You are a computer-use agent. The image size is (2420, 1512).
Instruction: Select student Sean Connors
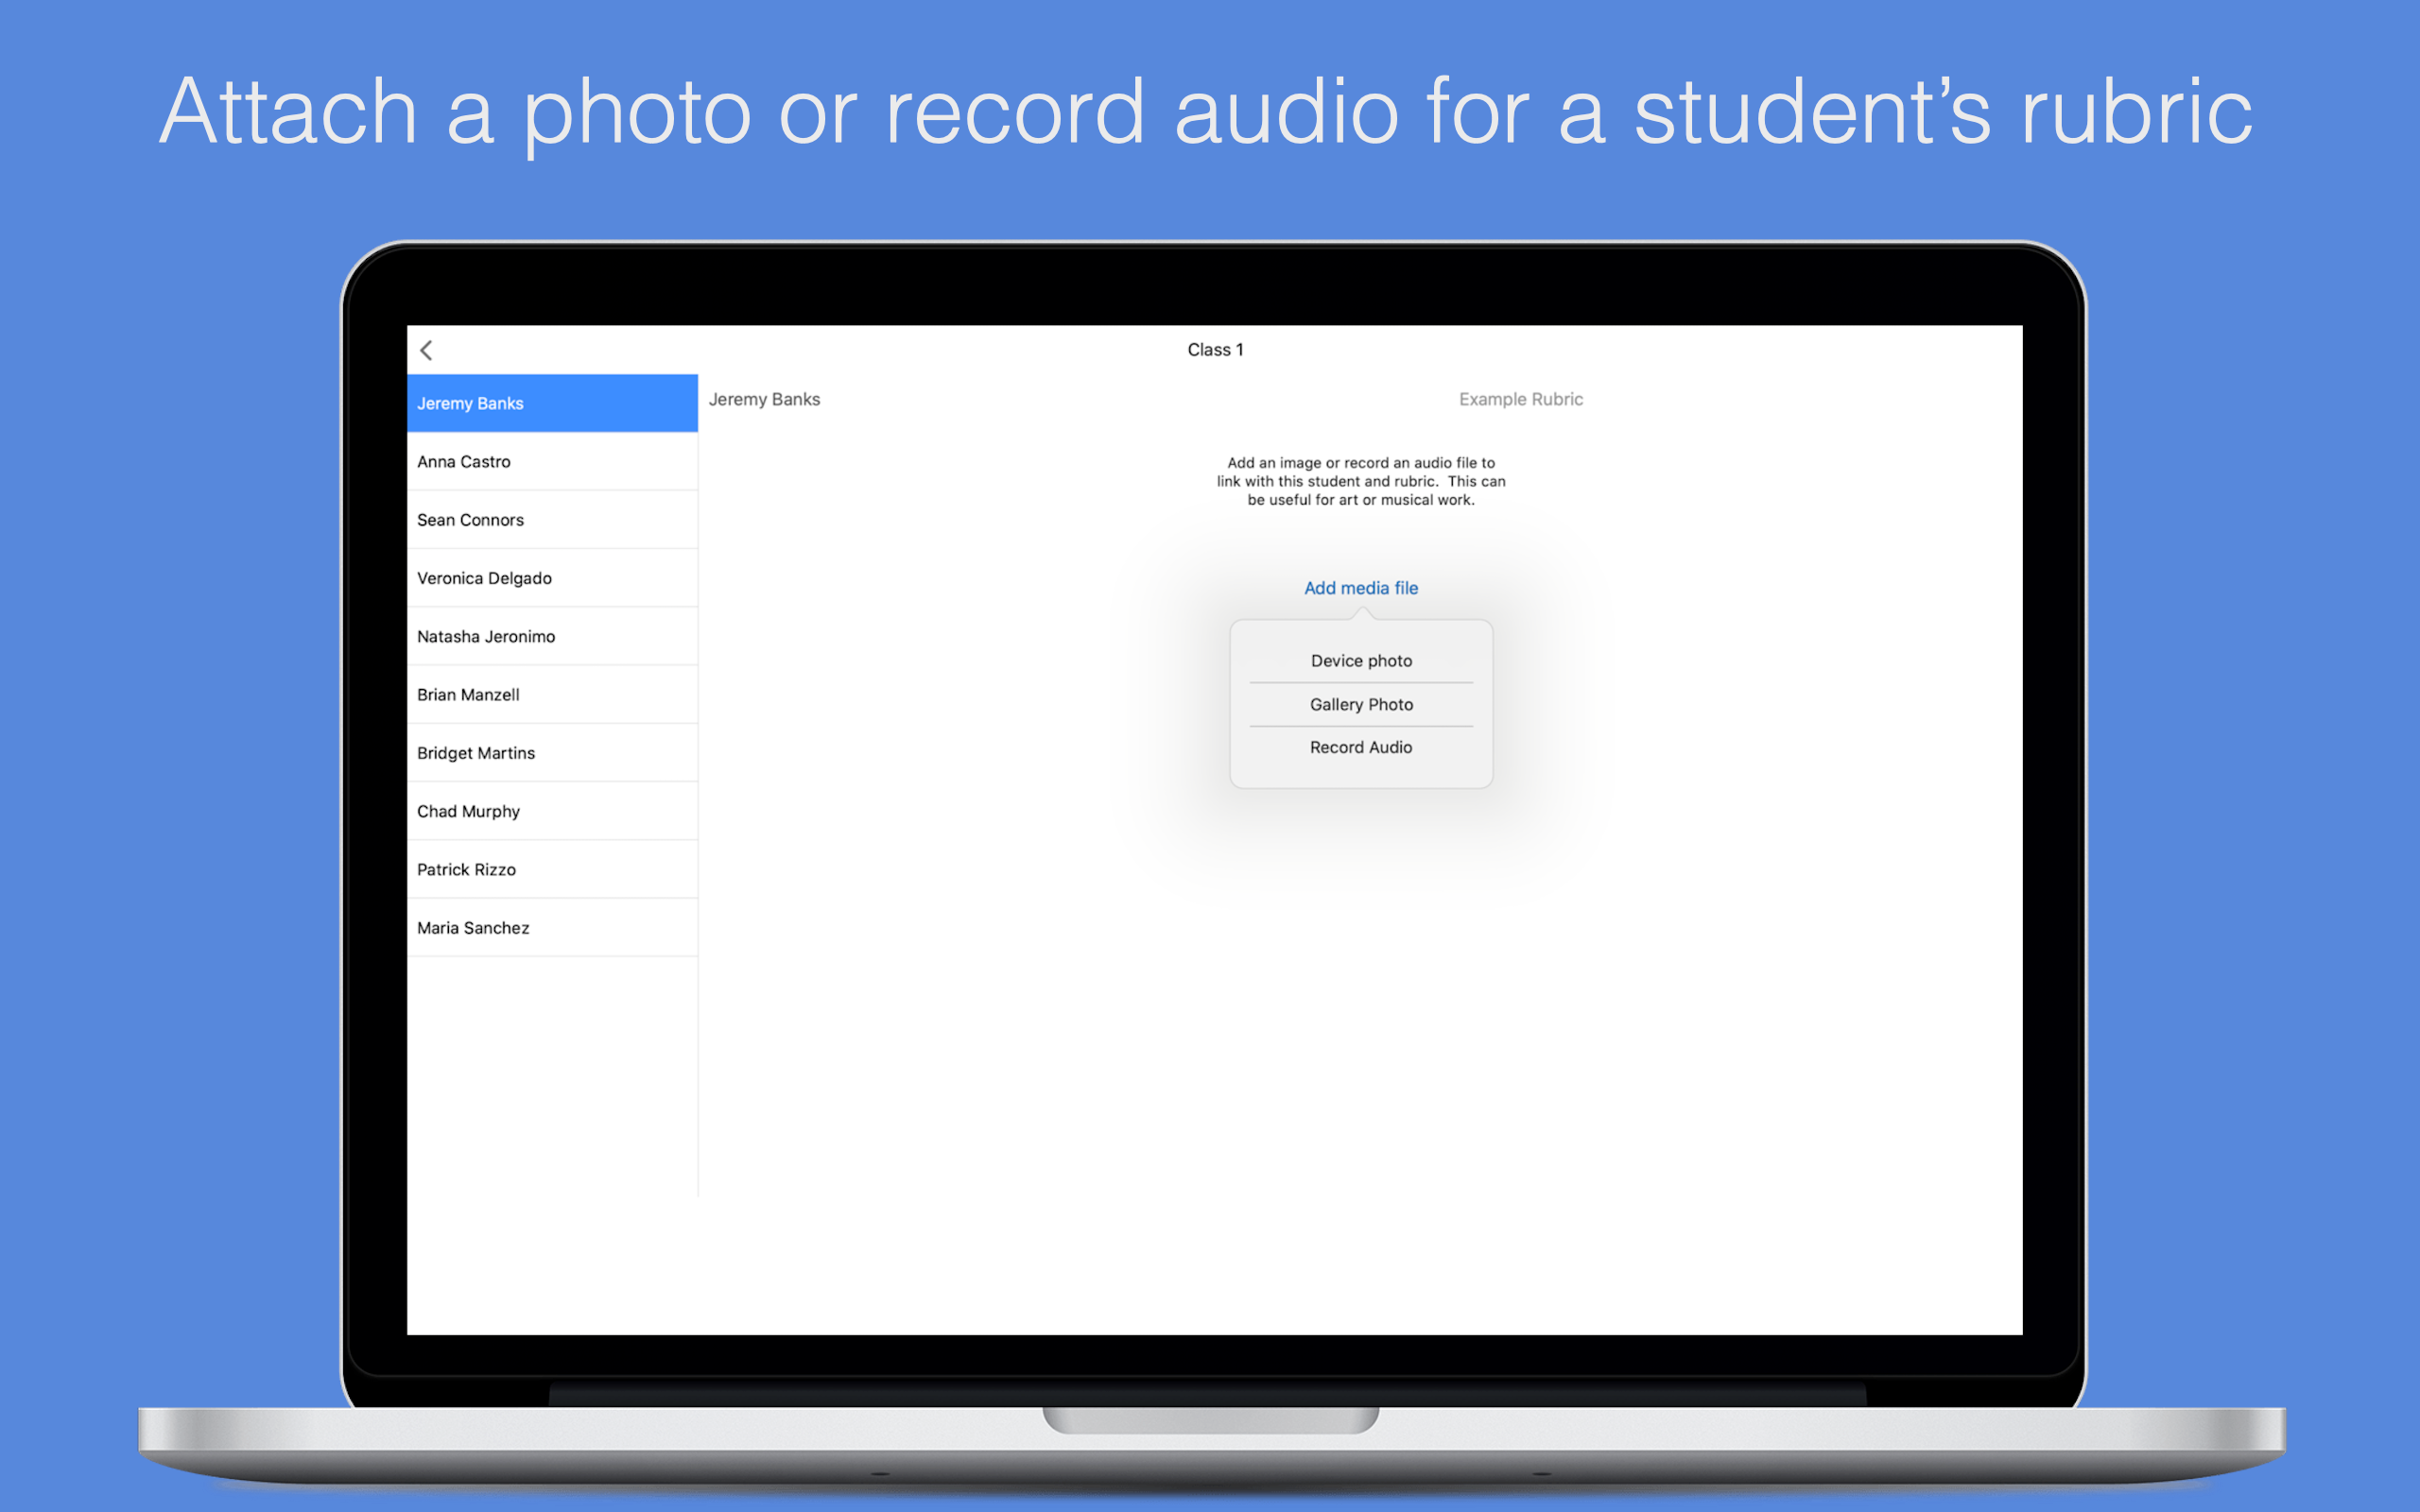pos(552,520)
